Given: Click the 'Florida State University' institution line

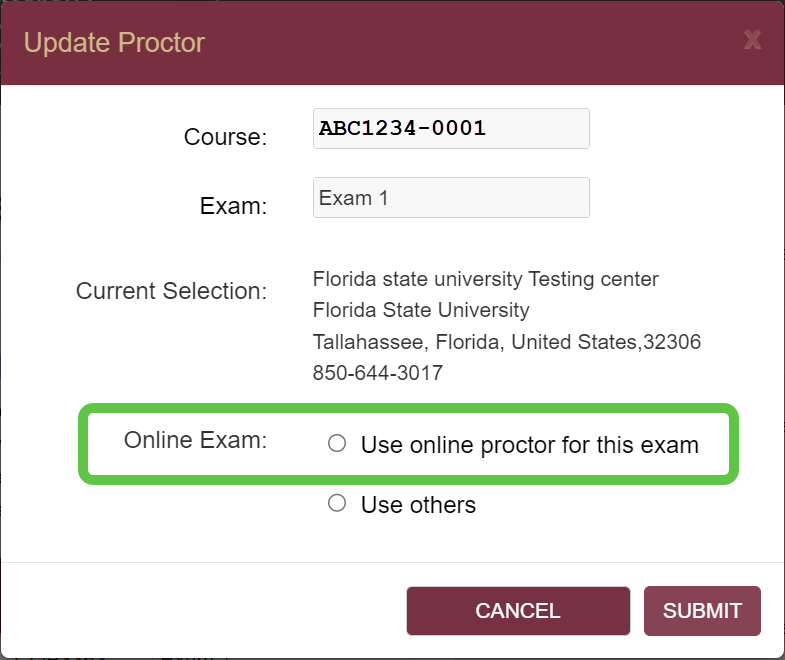Looking at the screenshot, I should pos(421,310).
